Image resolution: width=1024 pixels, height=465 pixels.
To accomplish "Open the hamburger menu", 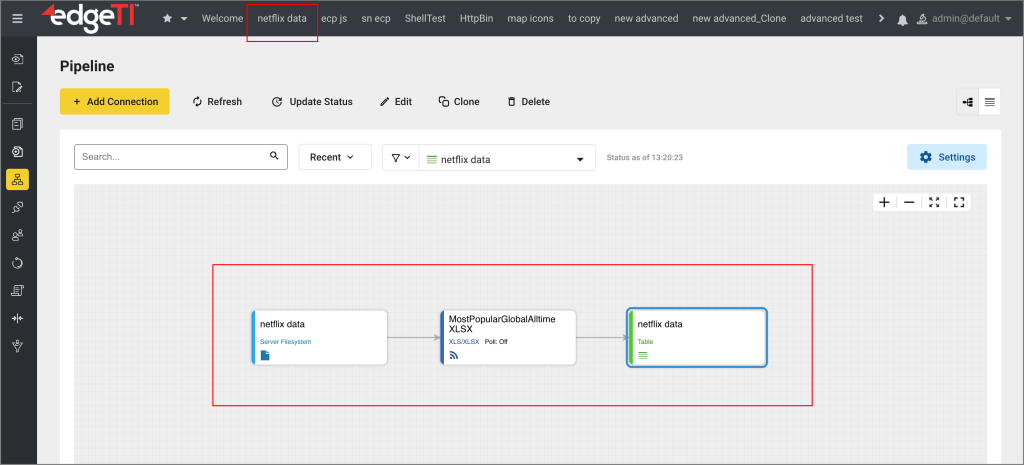I will [x=17, y=19].
